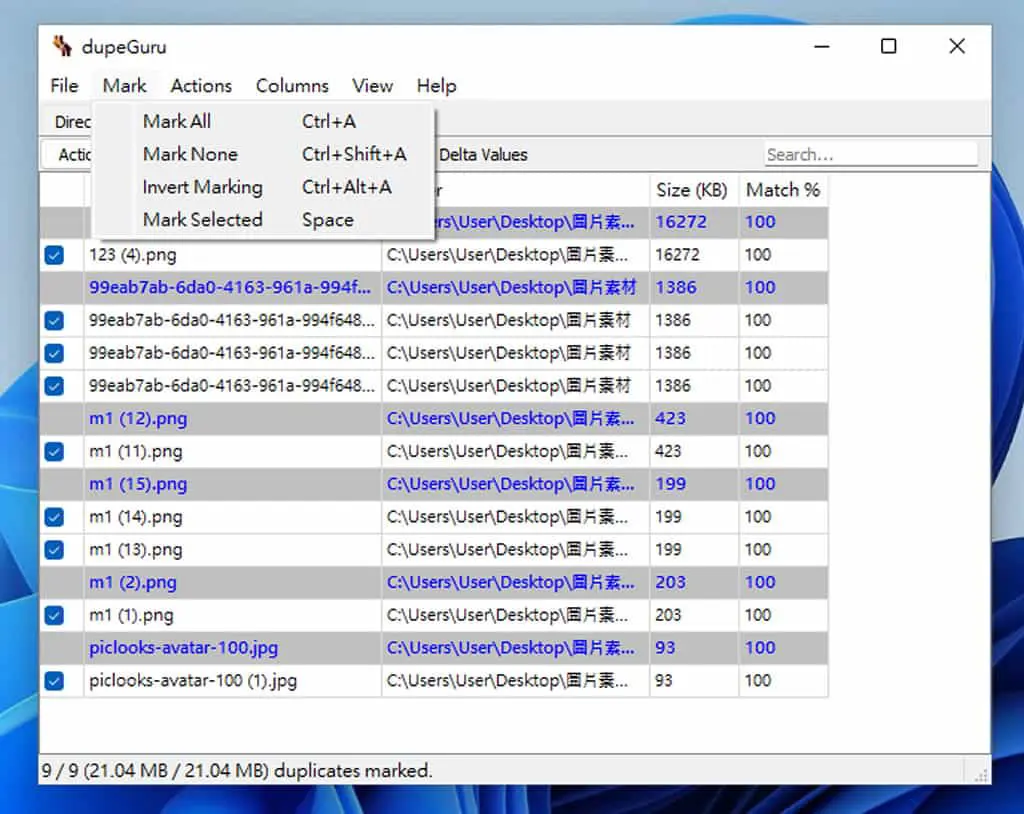
Task: Select the m1 (12).png reference row
Action: pyautogui.click(x=434, y=419)
